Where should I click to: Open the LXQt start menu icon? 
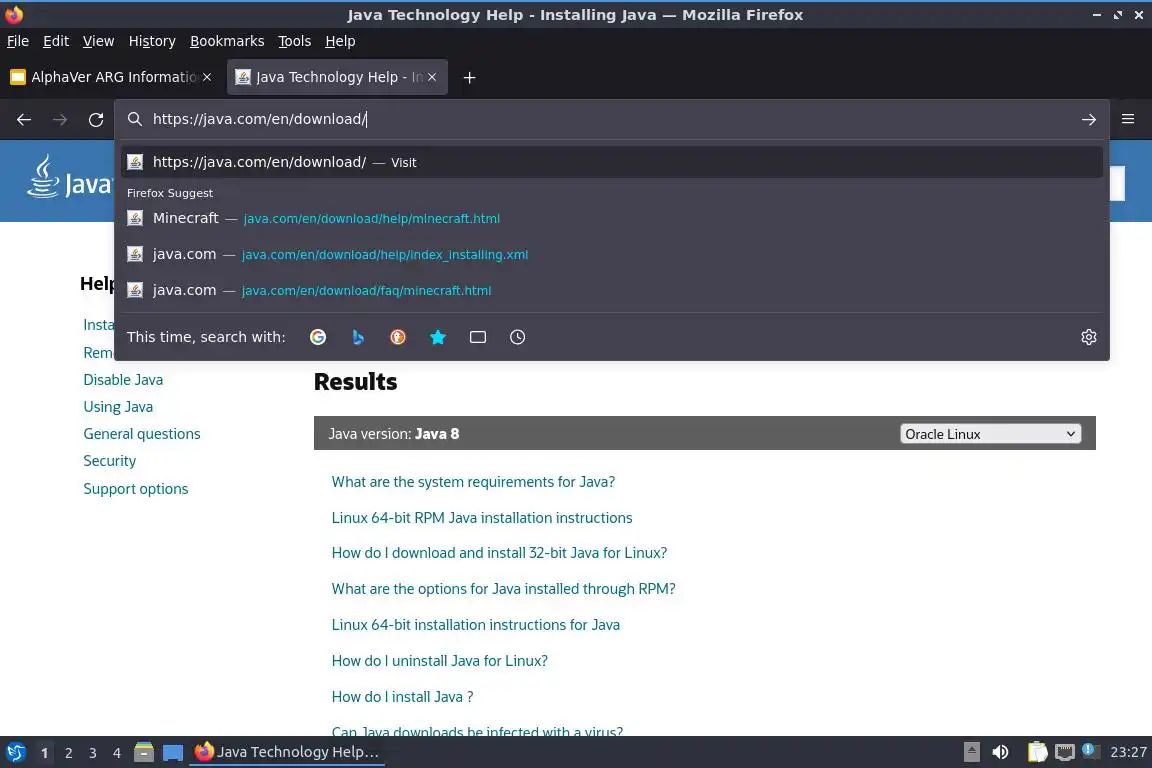click(15, 753)
